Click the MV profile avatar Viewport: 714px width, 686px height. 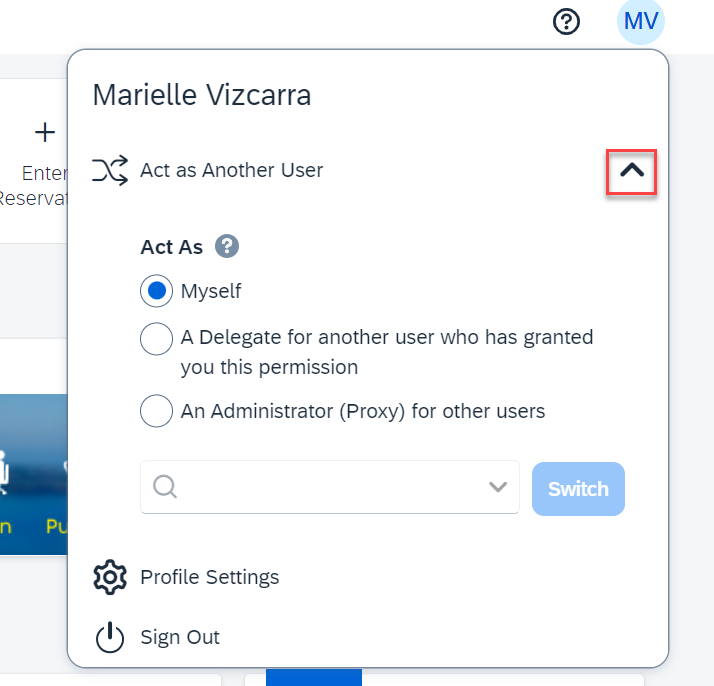tap(641, 21)
